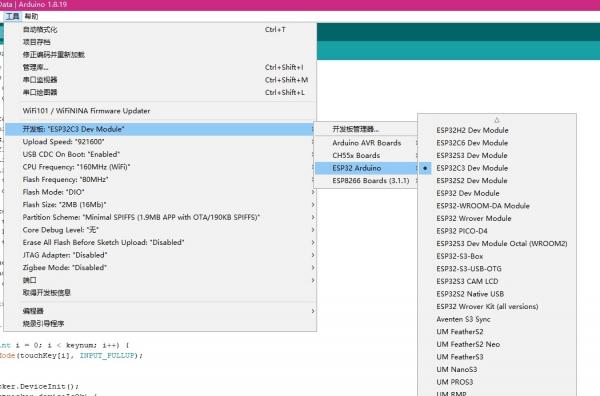Expand CH55x Boards submenu
600x396 pixels.
click(x=366, y=156)
